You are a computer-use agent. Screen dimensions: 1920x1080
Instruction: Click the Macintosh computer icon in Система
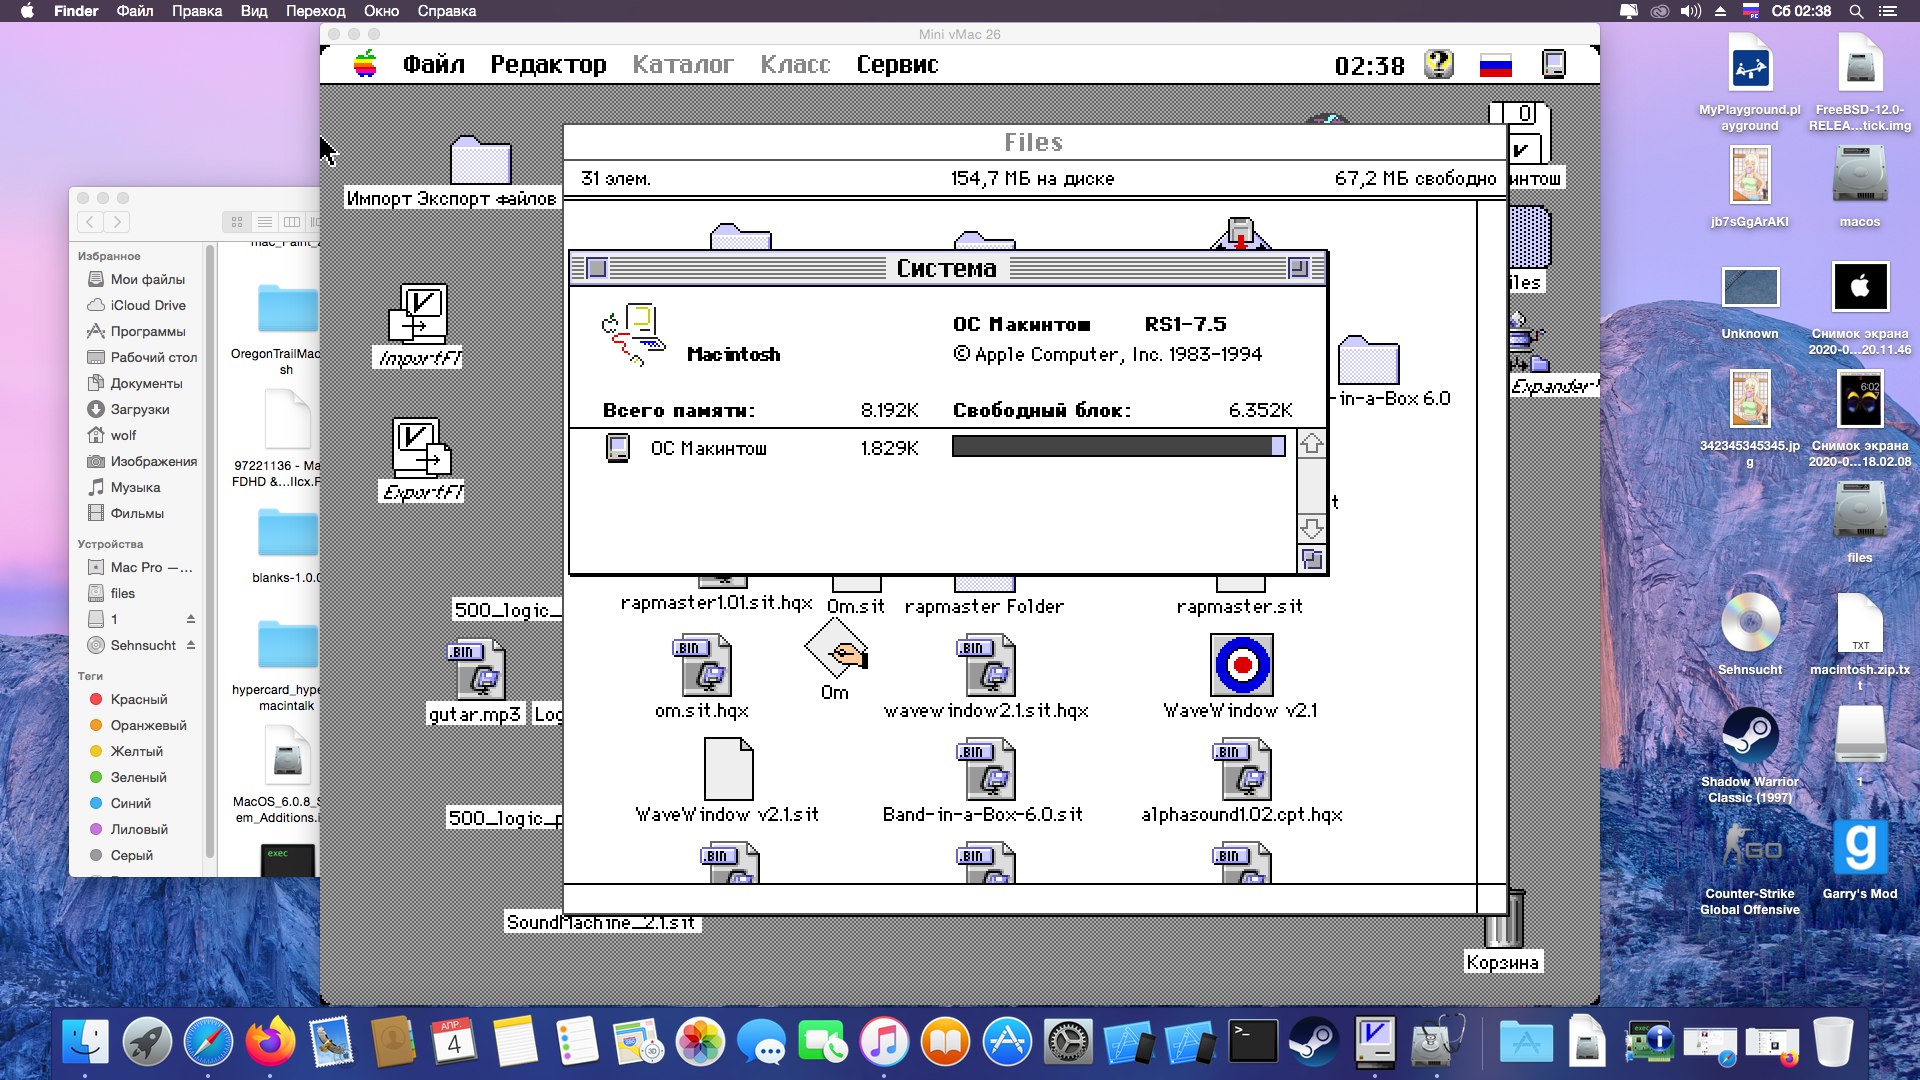[634, 334]
